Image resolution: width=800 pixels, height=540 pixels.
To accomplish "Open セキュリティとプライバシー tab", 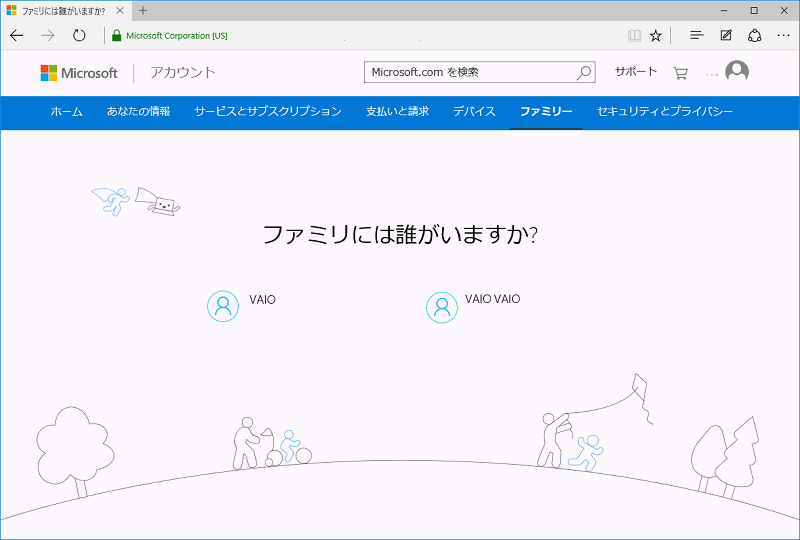I will (665, 111).
